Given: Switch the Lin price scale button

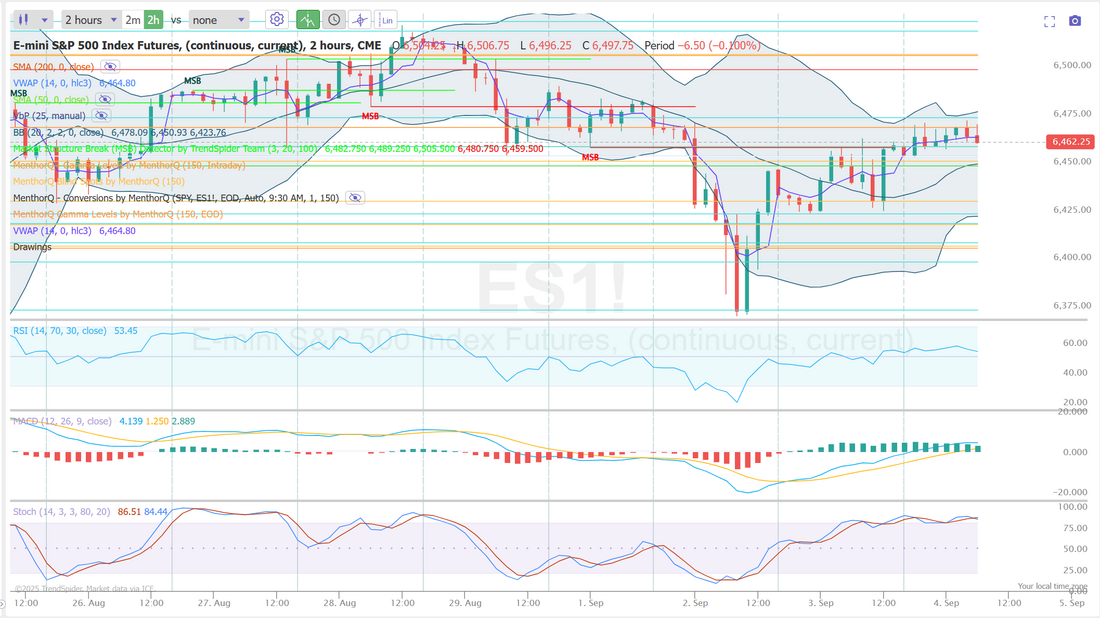Looking at the screenshot, I should click(x=385, y=20).
